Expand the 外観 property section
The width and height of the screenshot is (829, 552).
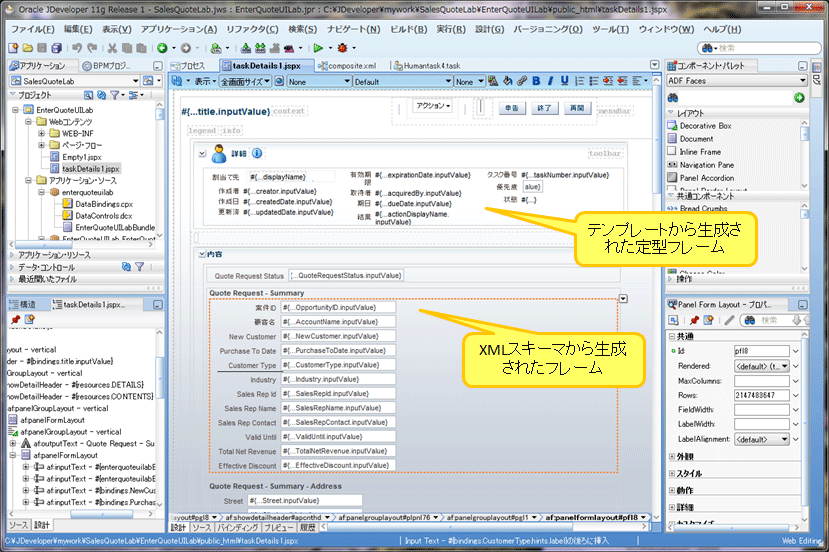tap(672, 456)
